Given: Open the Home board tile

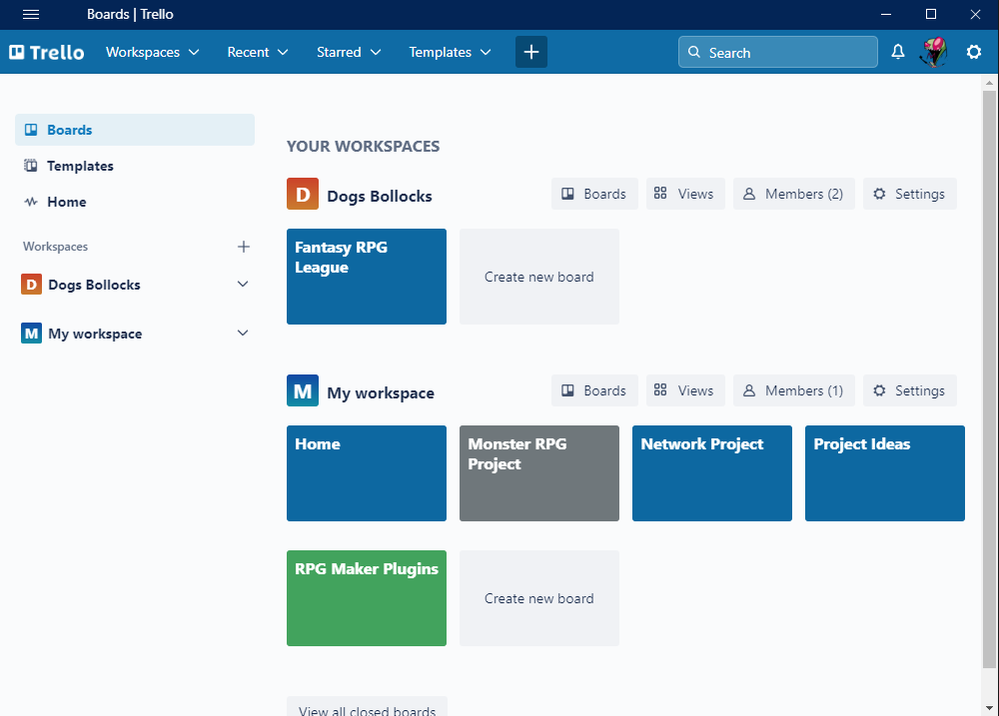Looking at the screenshot, I should pyautogui.click(x=366, y=473).
